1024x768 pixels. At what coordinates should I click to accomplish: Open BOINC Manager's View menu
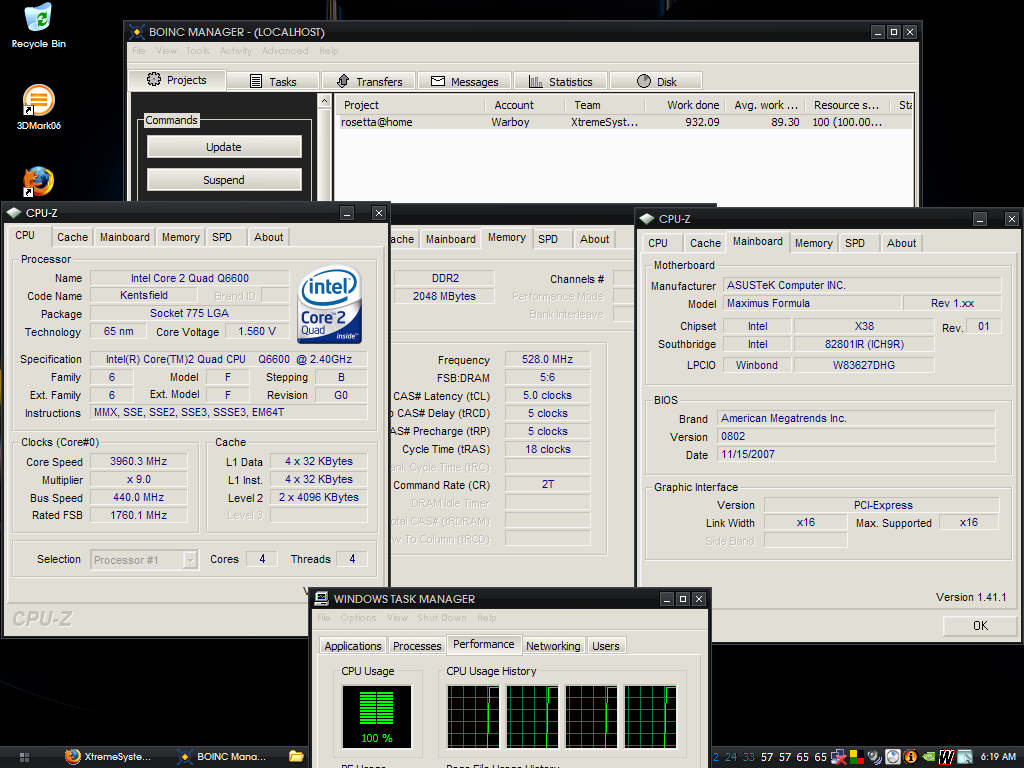click(x=166, y=51)
